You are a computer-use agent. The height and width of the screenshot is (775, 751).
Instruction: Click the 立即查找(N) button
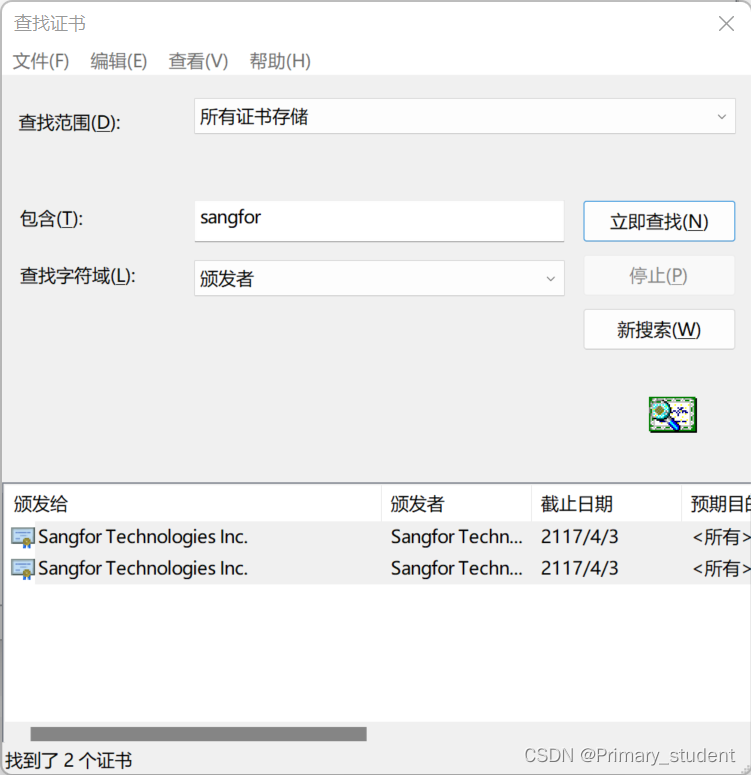(659, 221)
